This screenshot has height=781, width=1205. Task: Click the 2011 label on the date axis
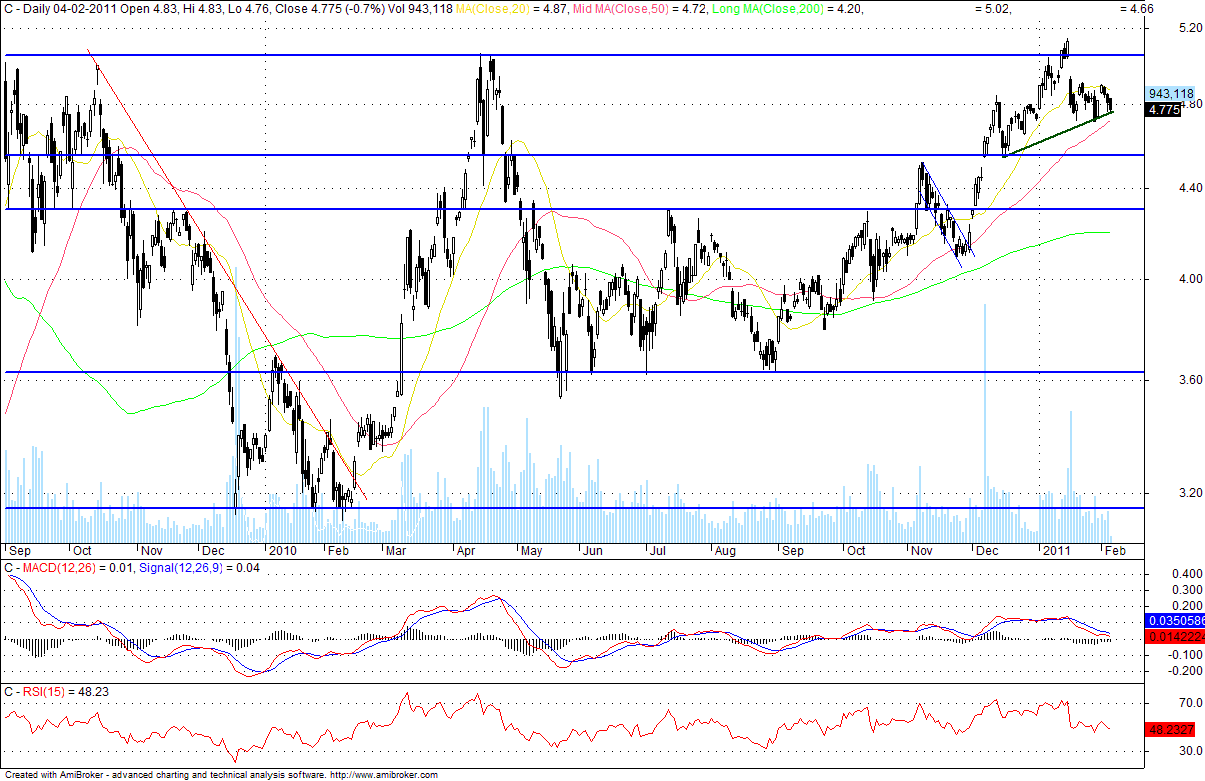[1056, 550]
